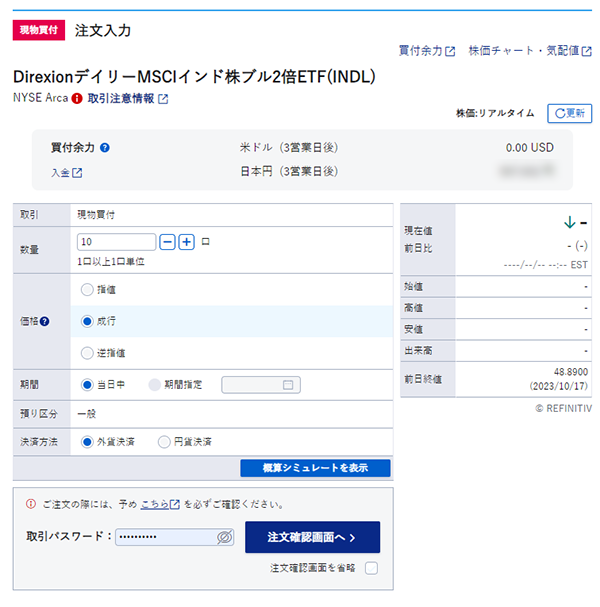Select the 成行 market order radio button
The height and width of the screenshot is (607, 600).
pos(87,321)
